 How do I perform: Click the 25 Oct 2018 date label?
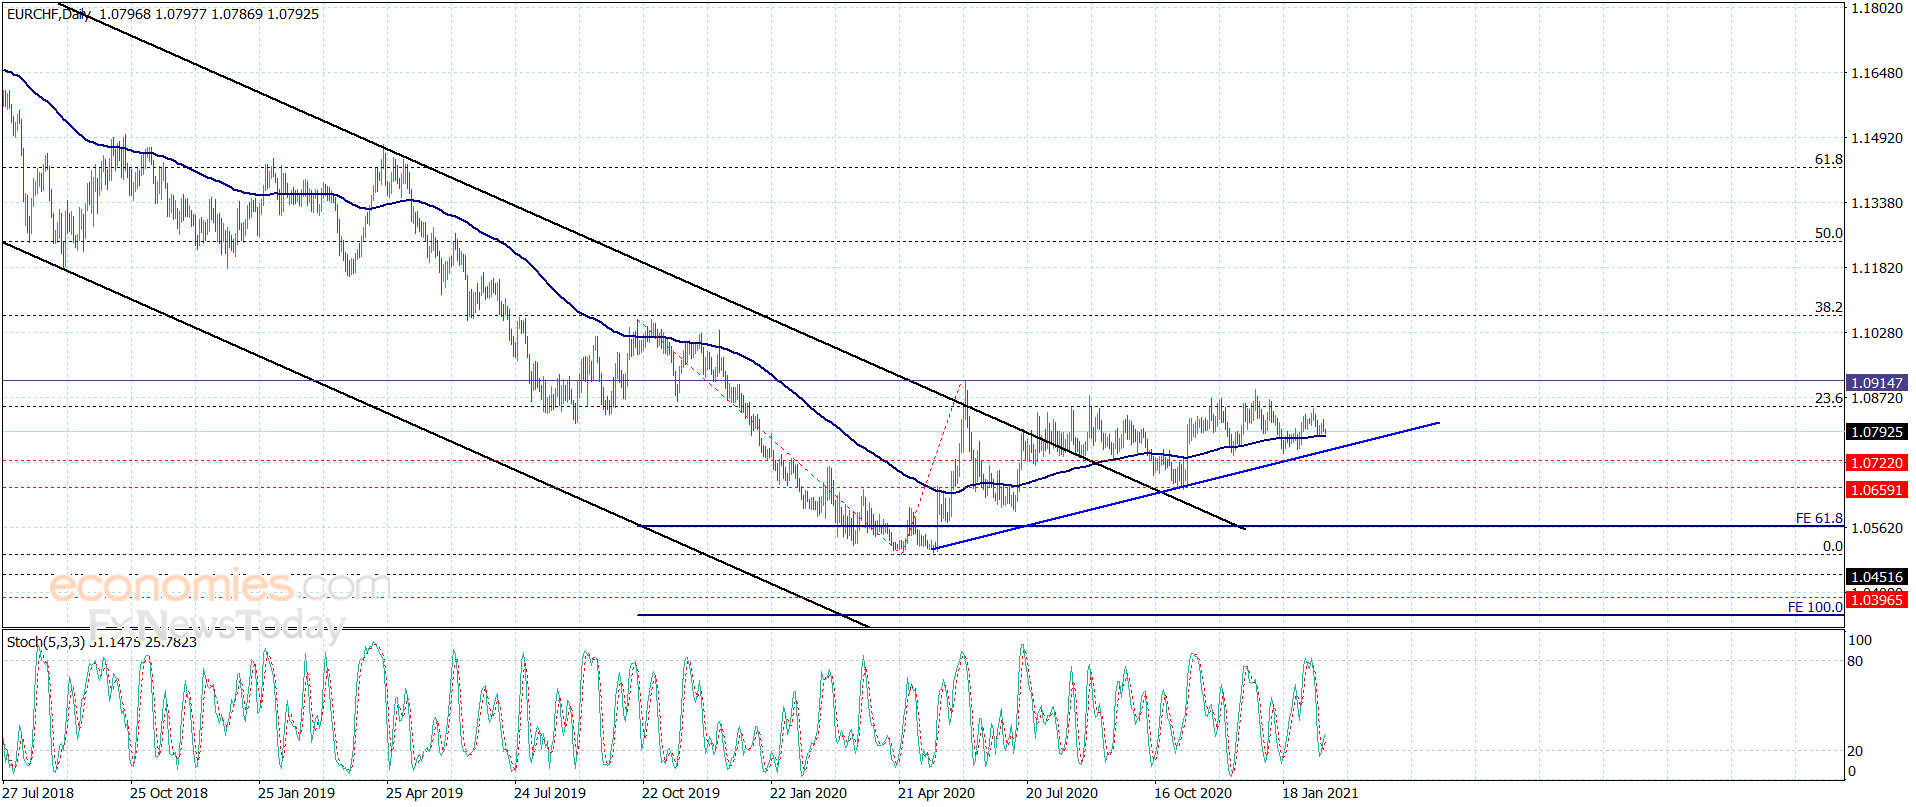point(169,793)
